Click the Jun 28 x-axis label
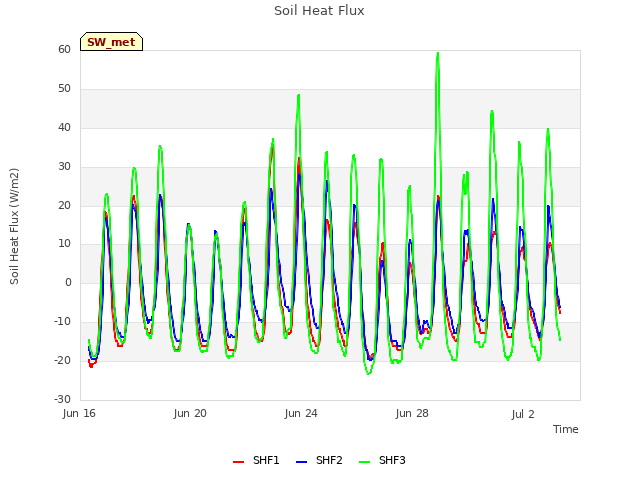Viewport: 640px width, 480px height. 412,413
